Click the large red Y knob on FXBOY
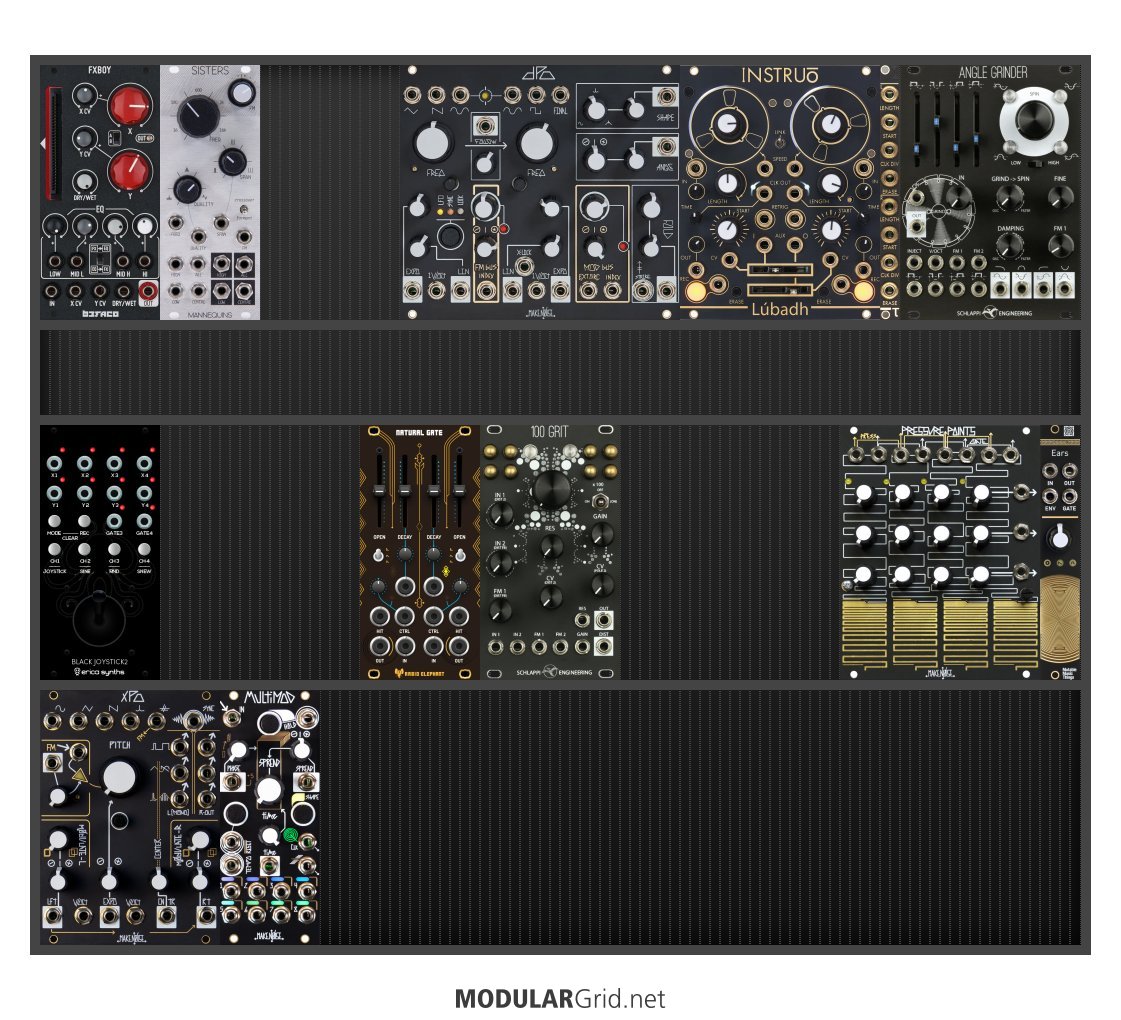Viewport: 1121px width, 1020px height. pos(128,170)
